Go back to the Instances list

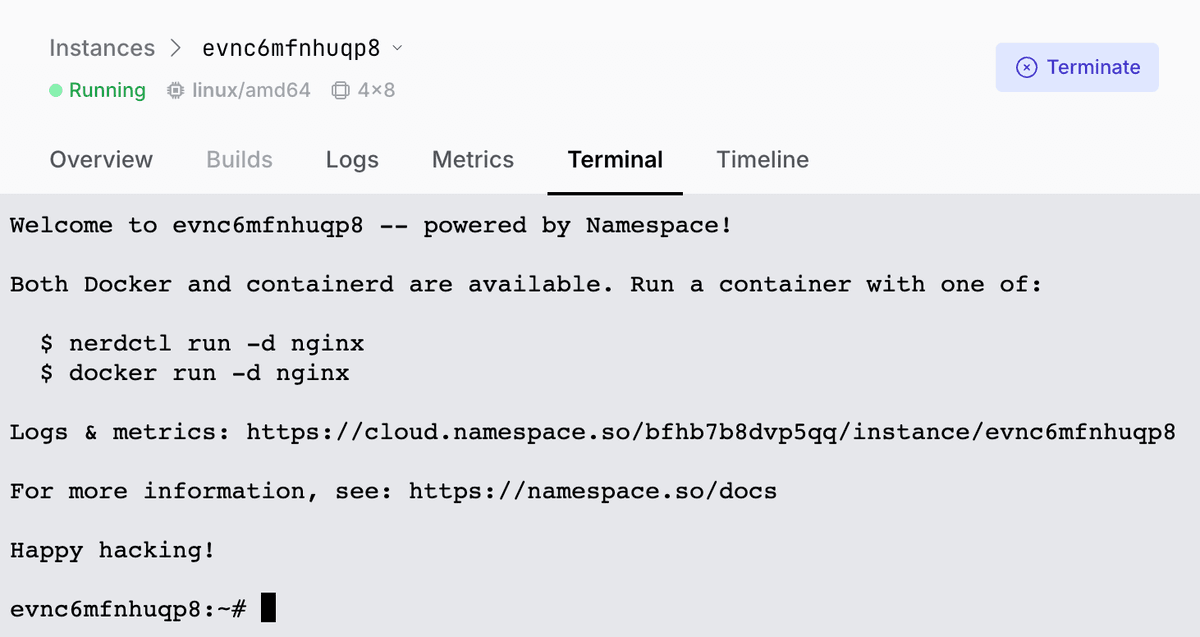pos(102,48)
